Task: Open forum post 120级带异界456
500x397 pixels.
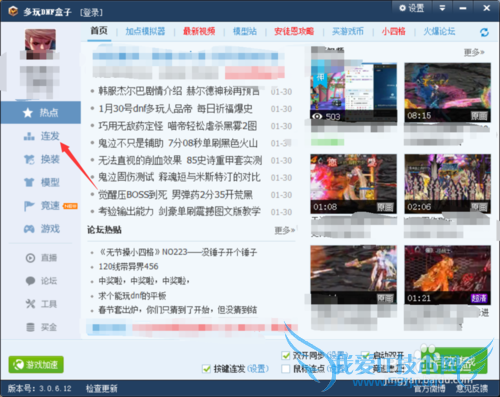Action: [x=128, y=267]
